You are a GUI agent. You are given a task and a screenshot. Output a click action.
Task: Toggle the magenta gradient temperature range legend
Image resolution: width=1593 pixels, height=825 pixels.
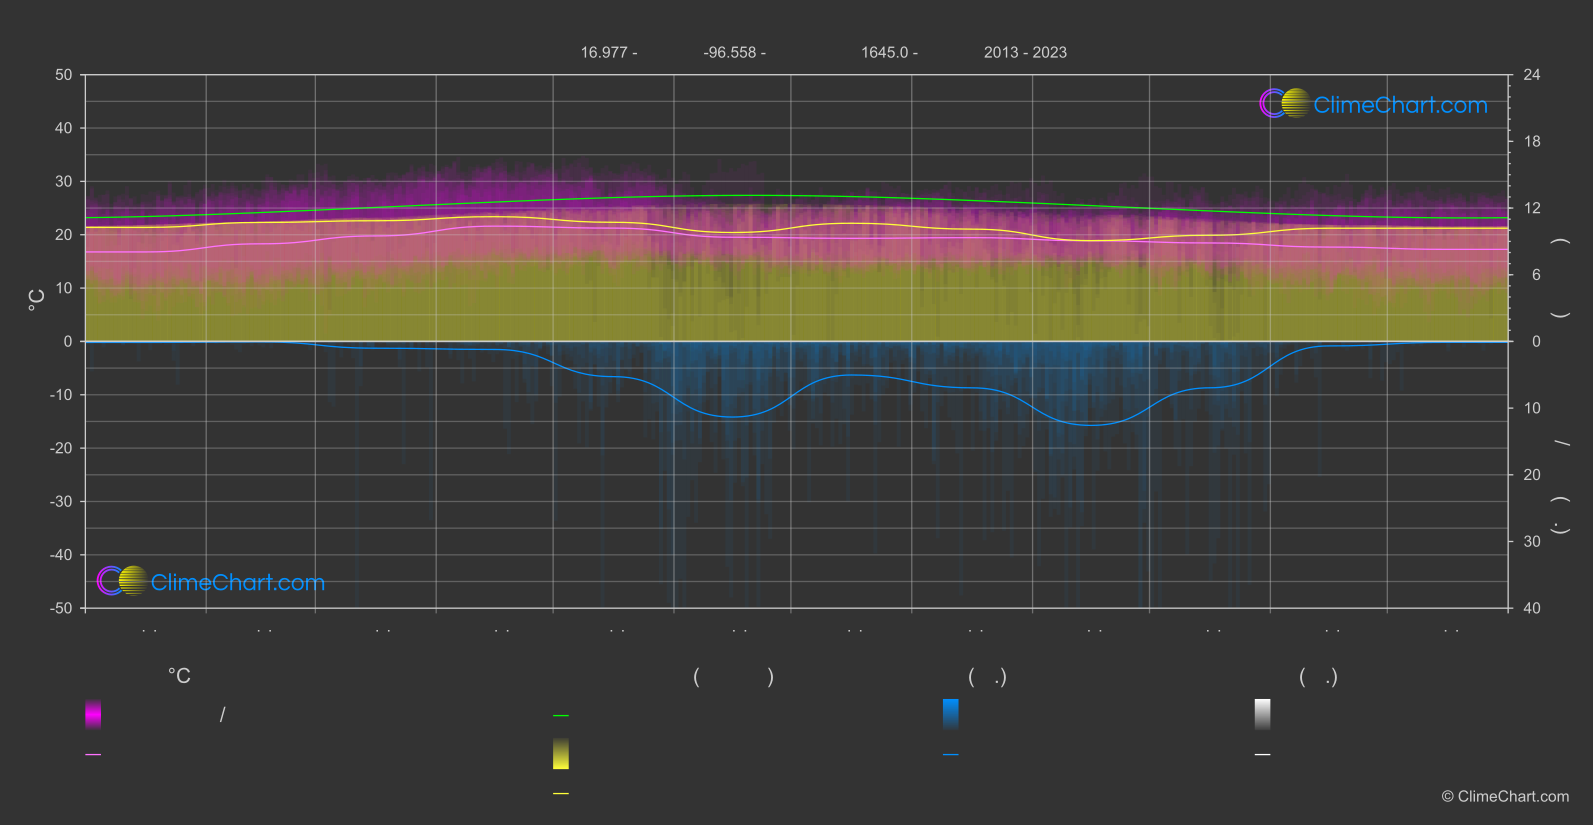click(93, 714)
